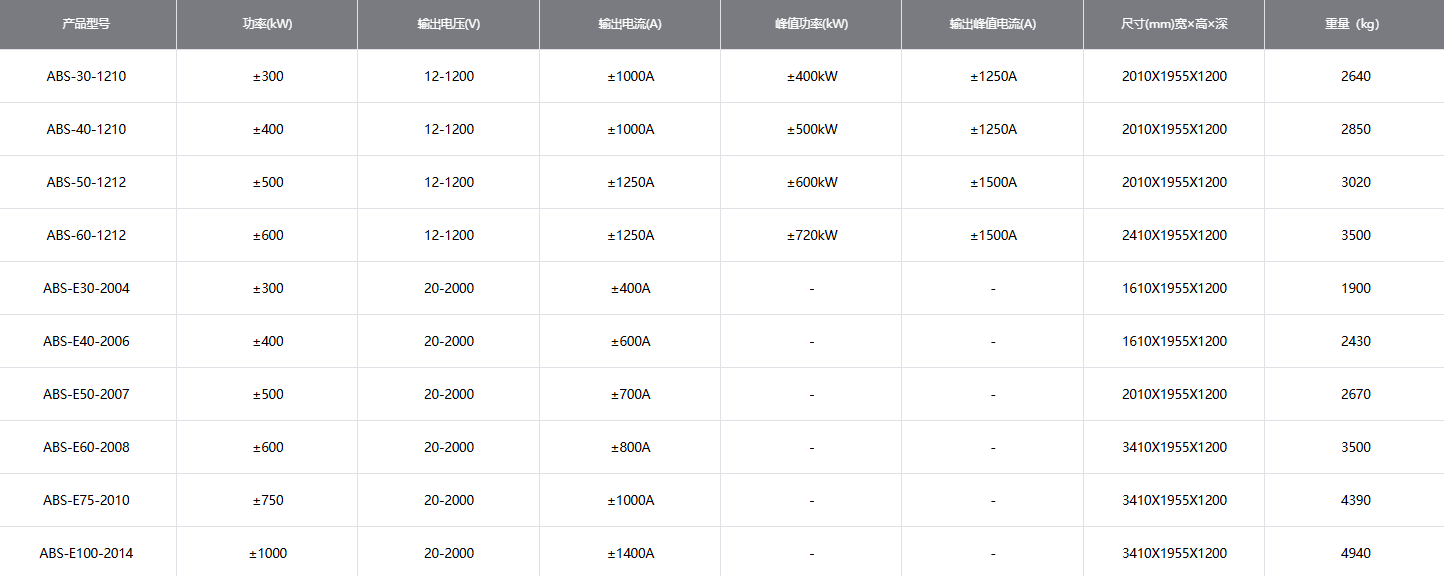This screenshot has height=576, width=1444.
Task: Click the 输出电流(A) column header
Action: [x=630, y=24]
